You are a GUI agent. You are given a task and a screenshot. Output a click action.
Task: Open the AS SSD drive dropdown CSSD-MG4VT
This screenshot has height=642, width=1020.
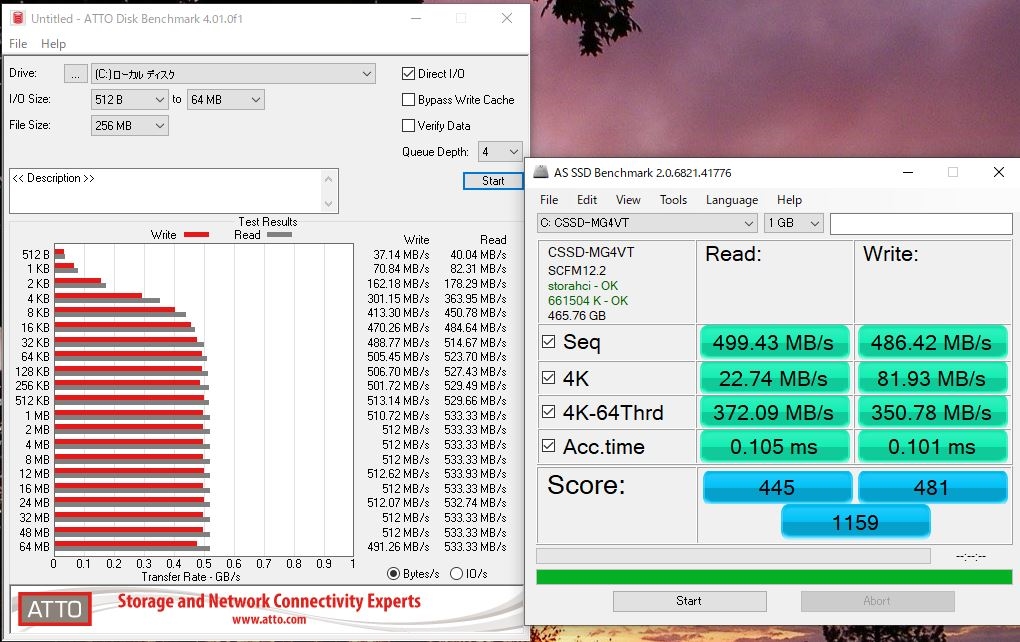[647, 223]
